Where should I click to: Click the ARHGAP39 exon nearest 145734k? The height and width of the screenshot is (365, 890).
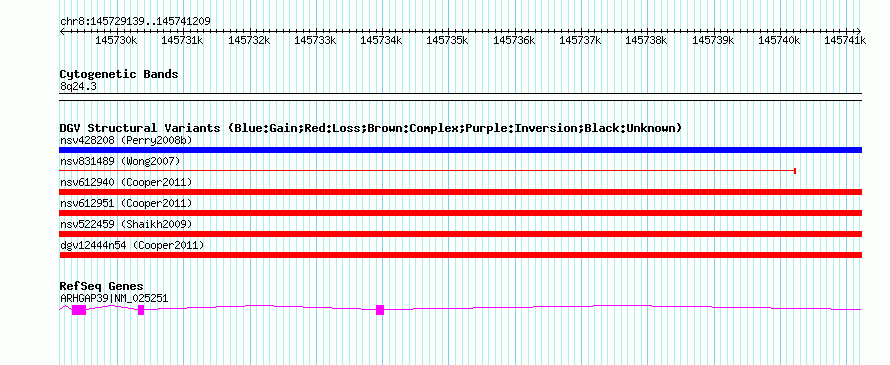point(380,309)
